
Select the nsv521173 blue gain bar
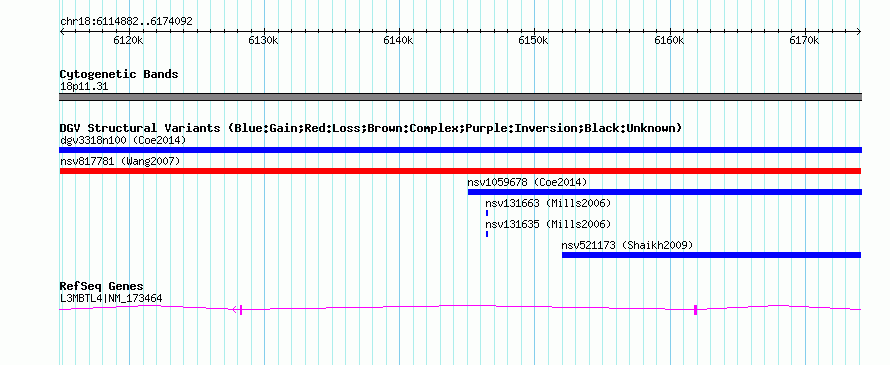click(712, 255)
